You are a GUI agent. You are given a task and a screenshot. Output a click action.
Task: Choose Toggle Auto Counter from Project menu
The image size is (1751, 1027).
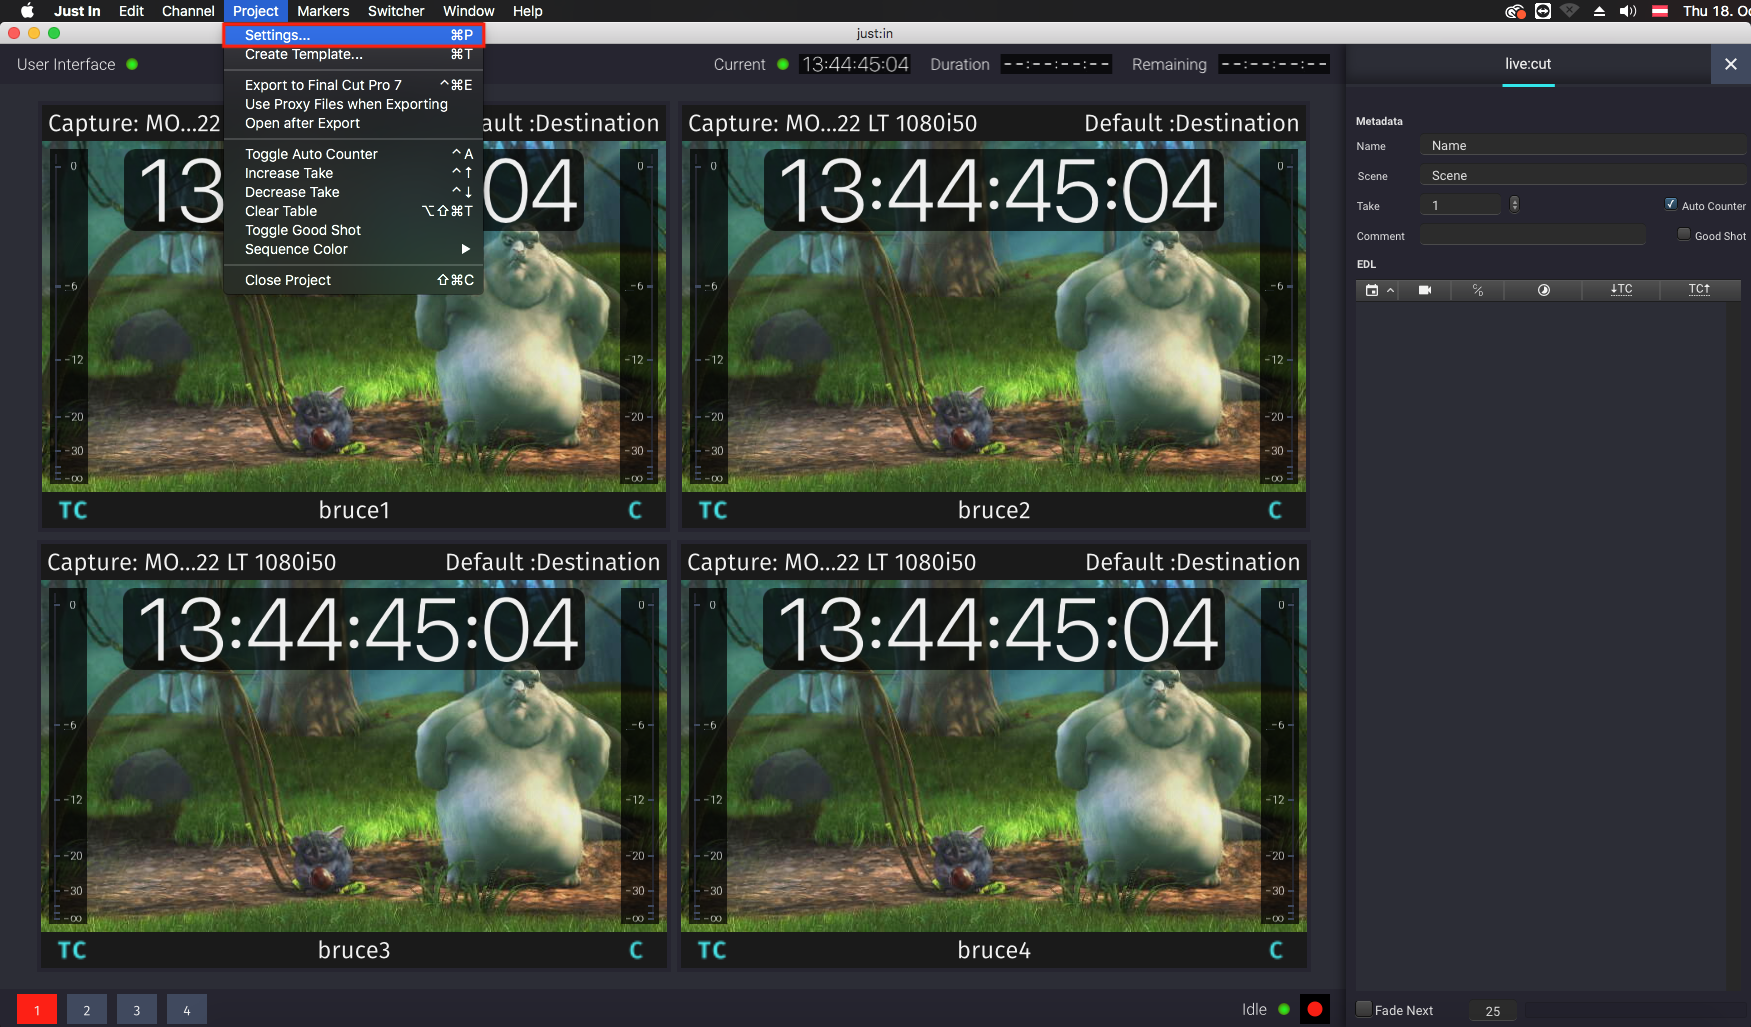353,154
